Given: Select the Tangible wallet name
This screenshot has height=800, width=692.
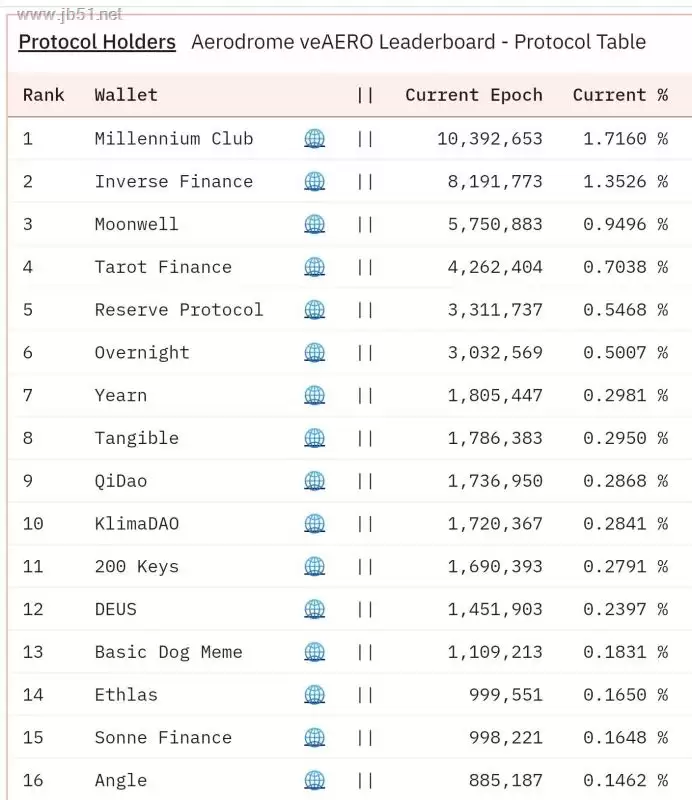Looking at the screenshot, I should pyautogui.click(x=137, y=438).
